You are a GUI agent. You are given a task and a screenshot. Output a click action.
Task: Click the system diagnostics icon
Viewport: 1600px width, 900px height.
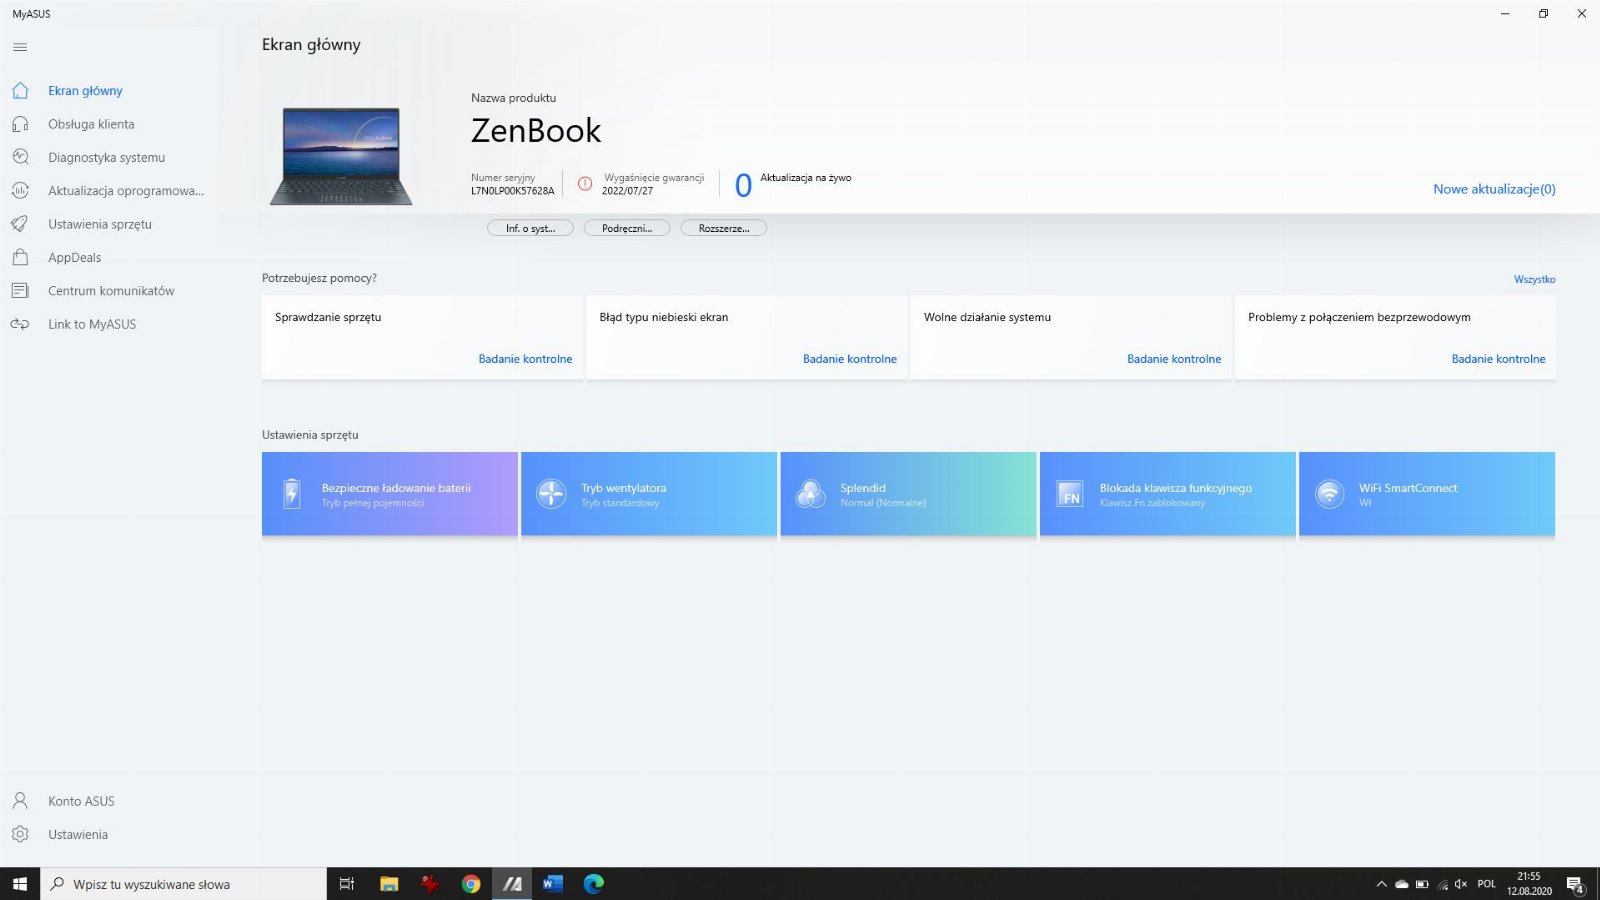coord(20,157)
